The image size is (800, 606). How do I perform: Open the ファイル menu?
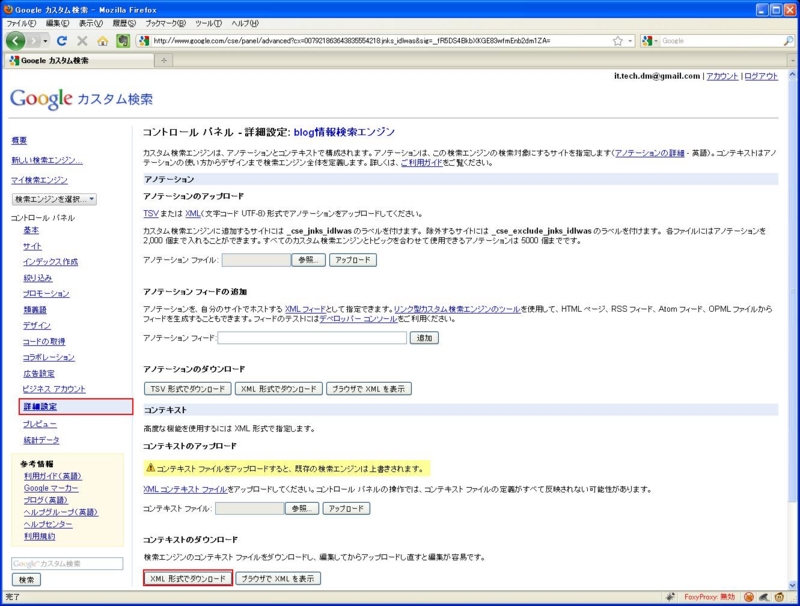point(21,23)
